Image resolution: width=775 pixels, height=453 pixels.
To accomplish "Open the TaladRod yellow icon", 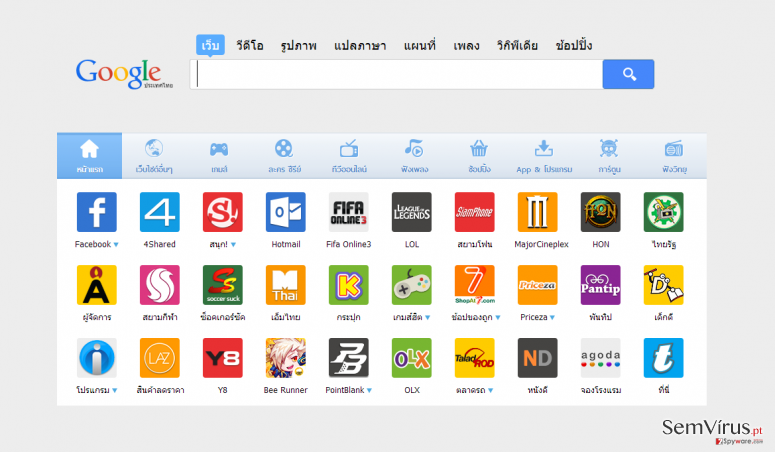I will (474, 358).
